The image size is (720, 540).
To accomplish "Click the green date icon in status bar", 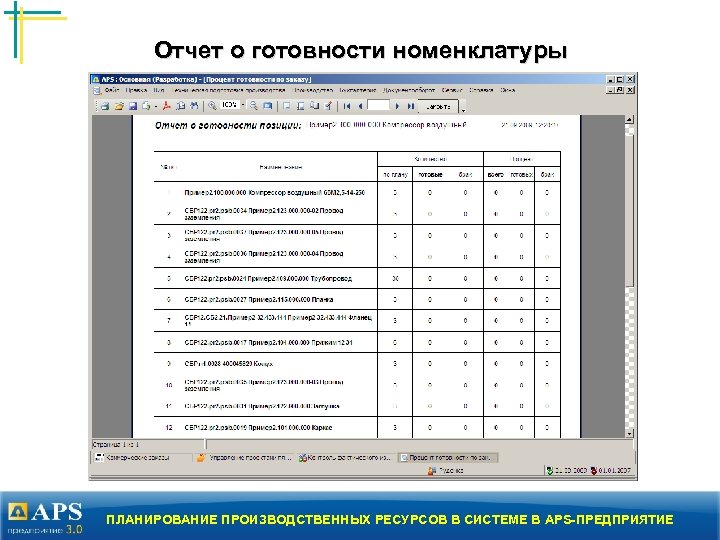I will click(549, 470).
